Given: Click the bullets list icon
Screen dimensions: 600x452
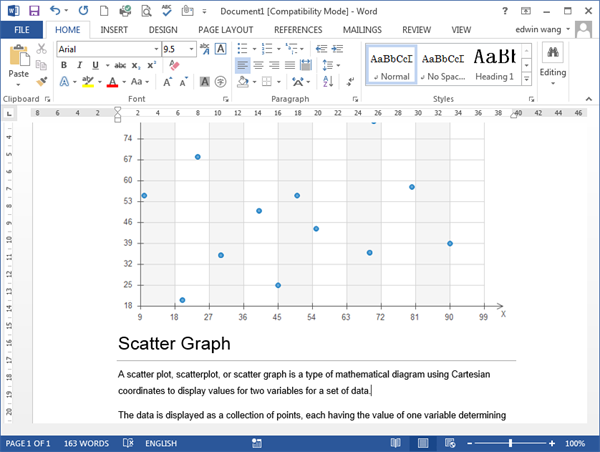Looking at the screenshot, I should pos(244,48).
